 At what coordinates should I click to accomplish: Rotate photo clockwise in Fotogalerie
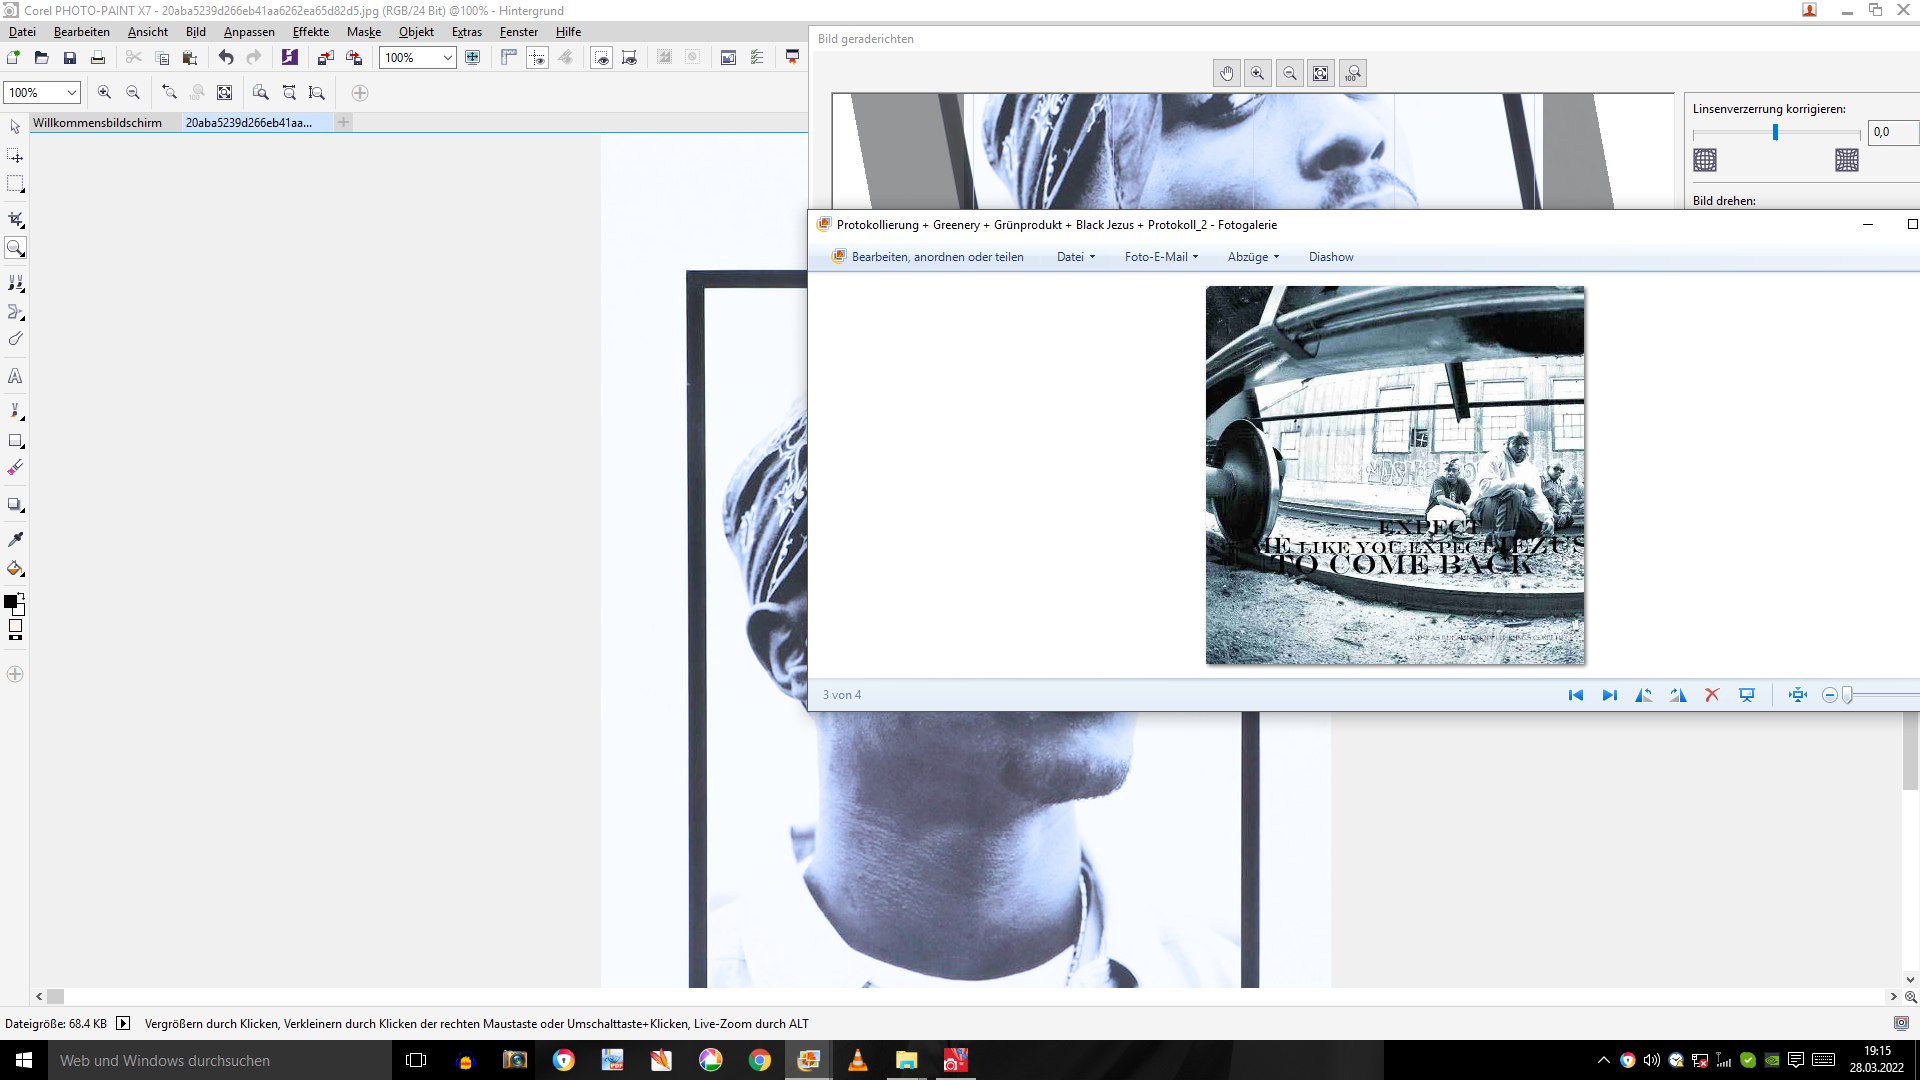[1678, 695]
